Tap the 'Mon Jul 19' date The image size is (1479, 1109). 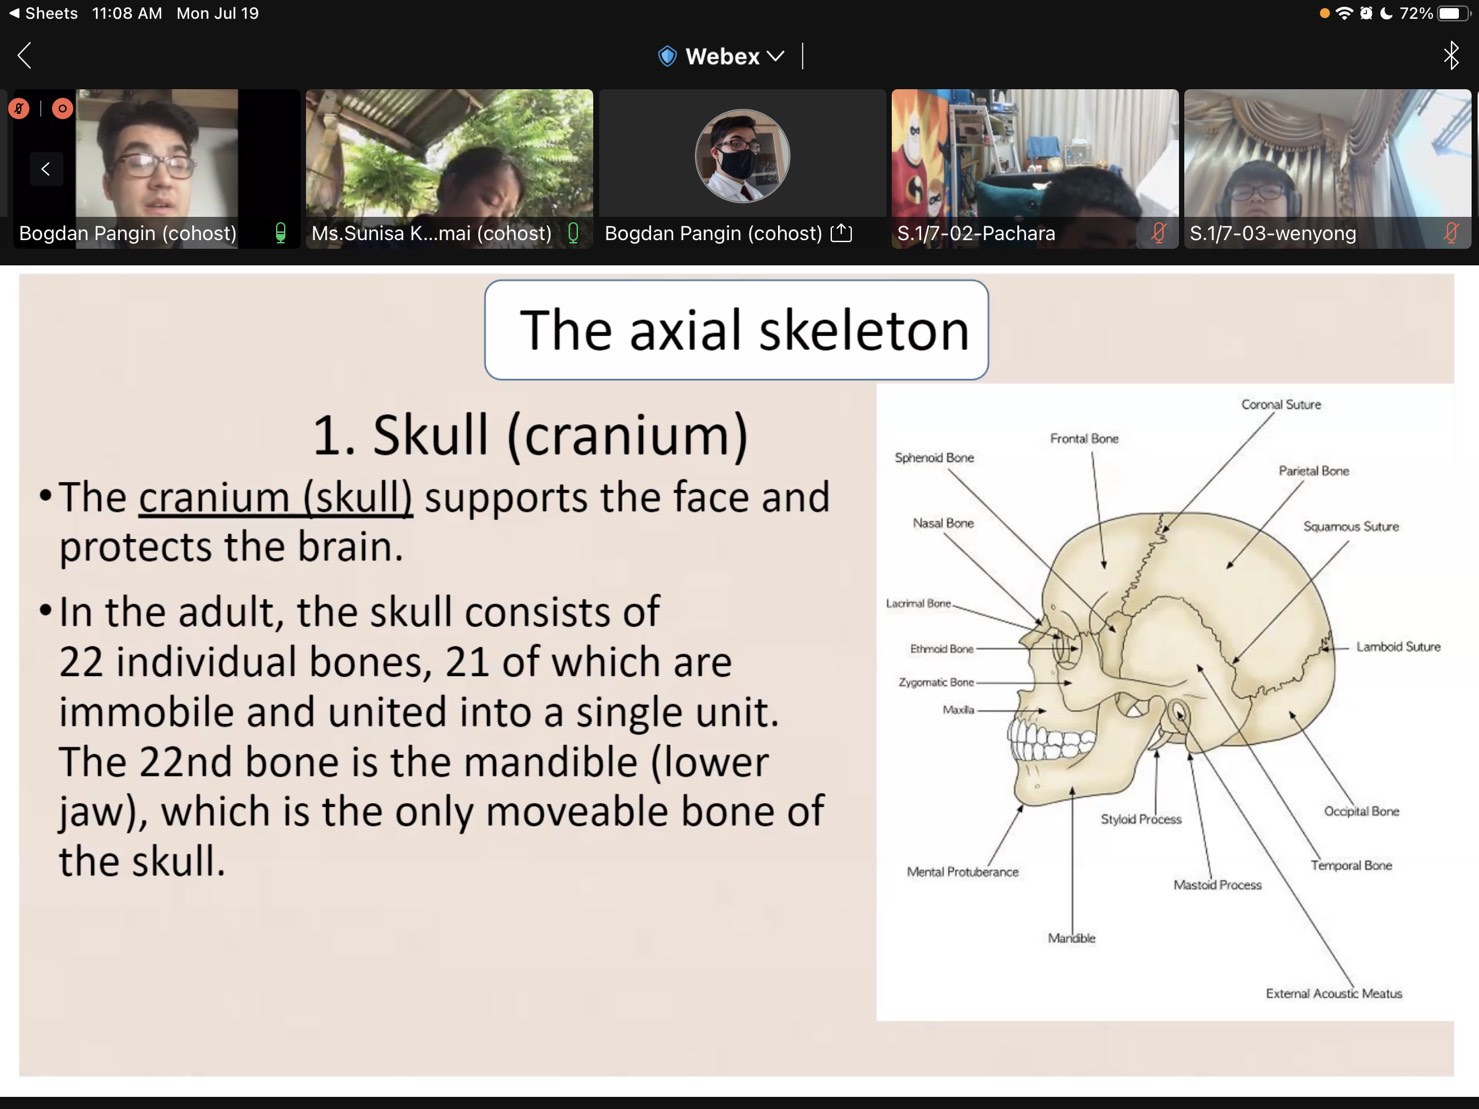tap(217, 13)
